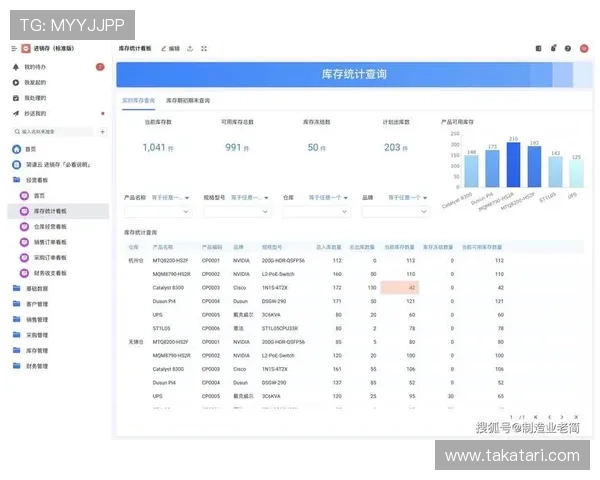This screenshot has height=480, width=600.
Task: Click the Dusun Pi4 cell with 171
Action: click(337, 301)
